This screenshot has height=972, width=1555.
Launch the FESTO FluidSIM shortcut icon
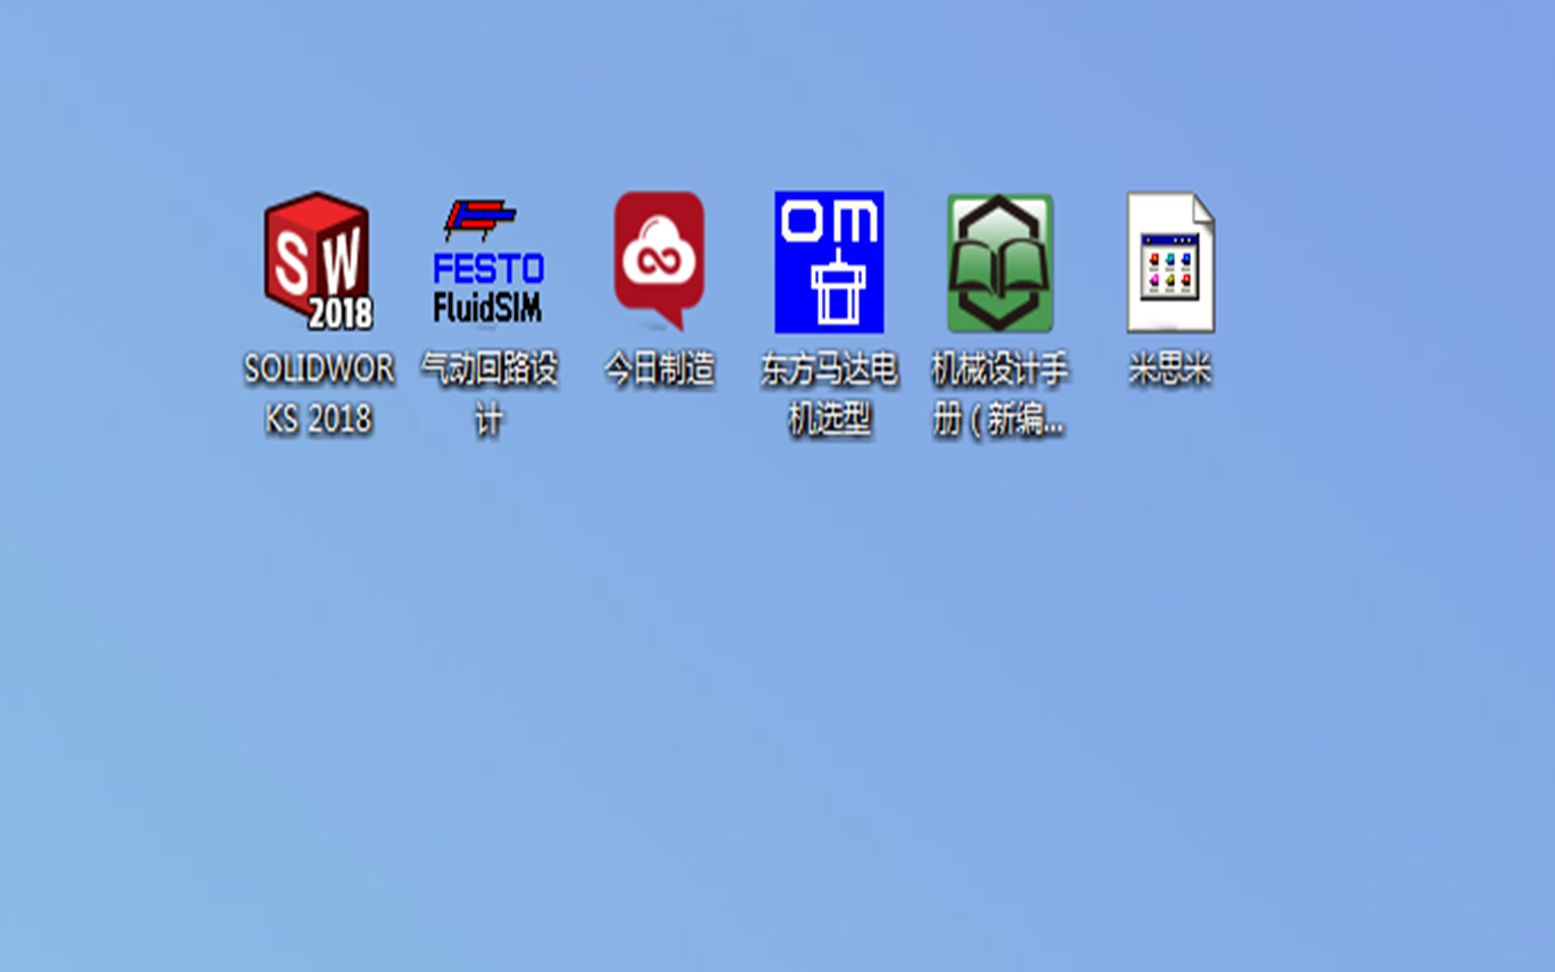pyautogui.click(x=488, y=262)
